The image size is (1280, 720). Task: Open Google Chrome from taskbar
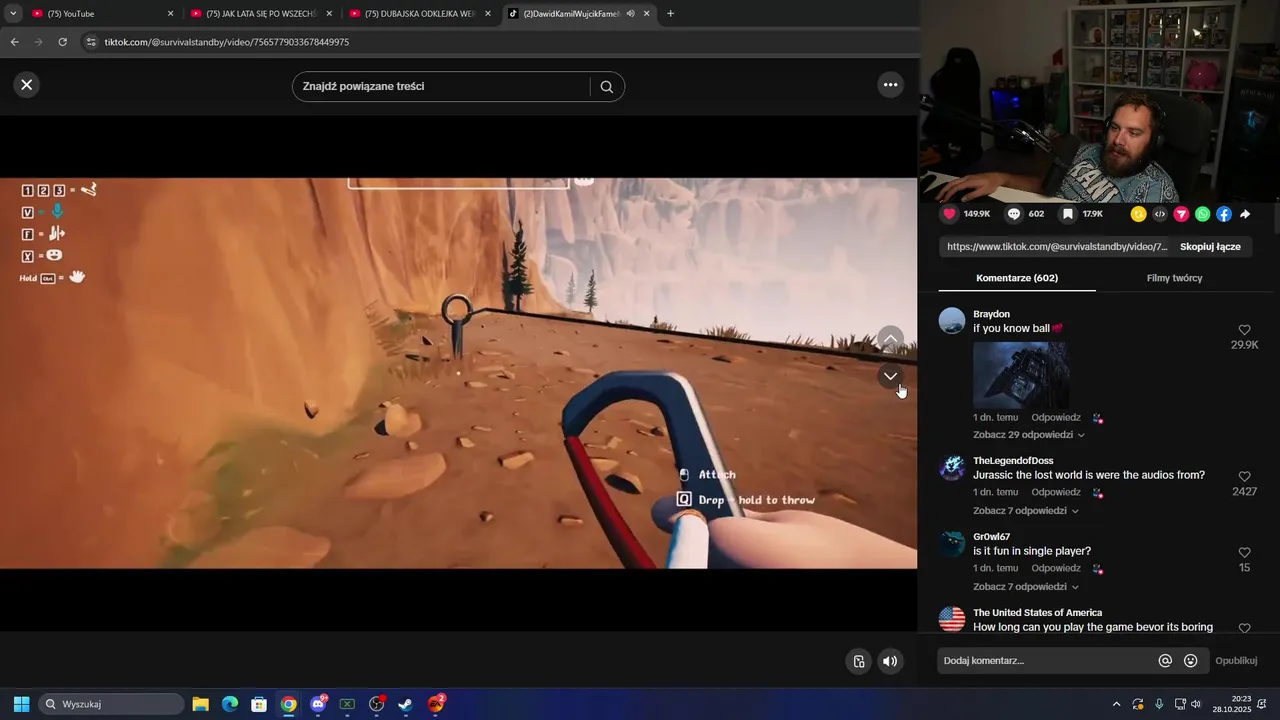(288, 704)
